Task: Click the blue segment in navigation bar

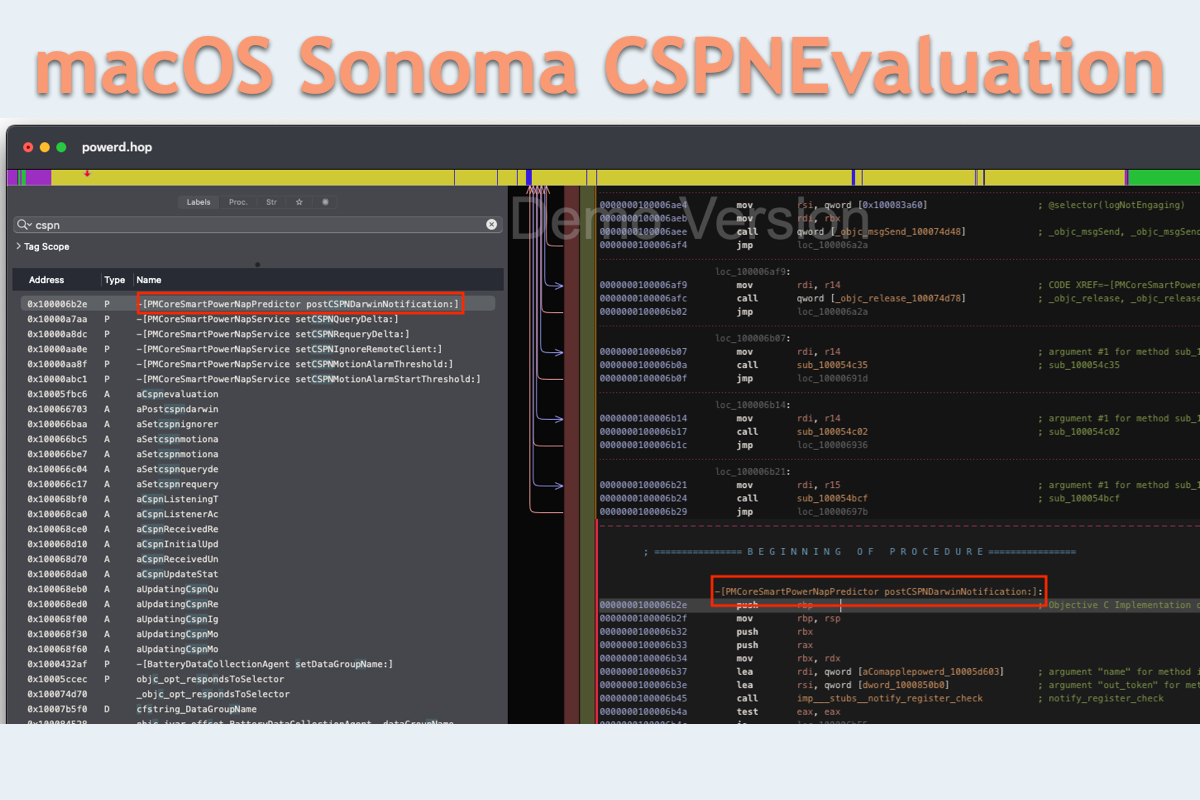Action: coord(528,178)
